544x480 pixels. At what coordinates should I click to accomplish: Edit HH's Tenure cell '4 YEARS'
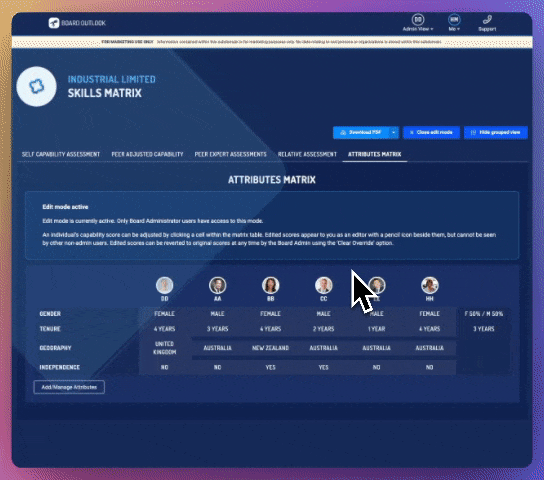coord(430,329)
